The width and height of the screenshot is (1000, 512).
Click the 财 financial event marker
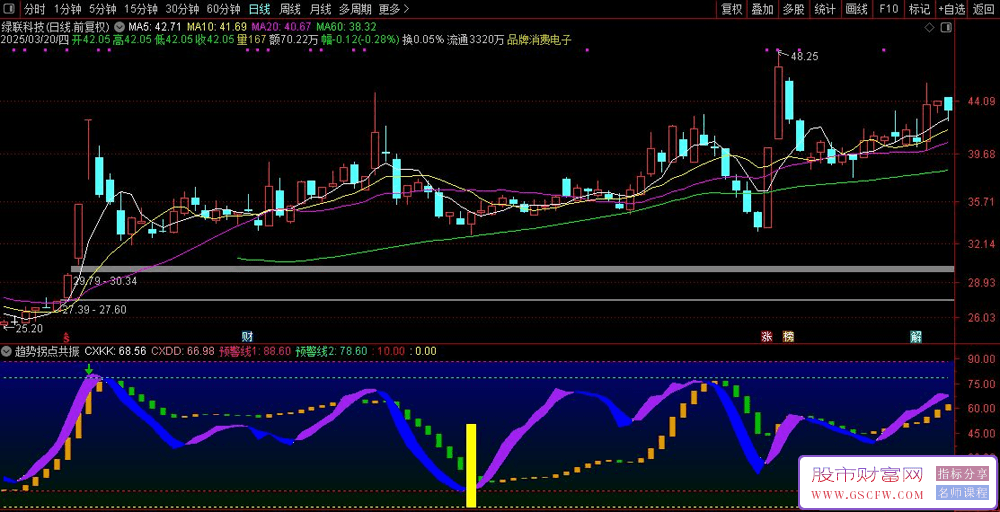click(x=247, y=336)
